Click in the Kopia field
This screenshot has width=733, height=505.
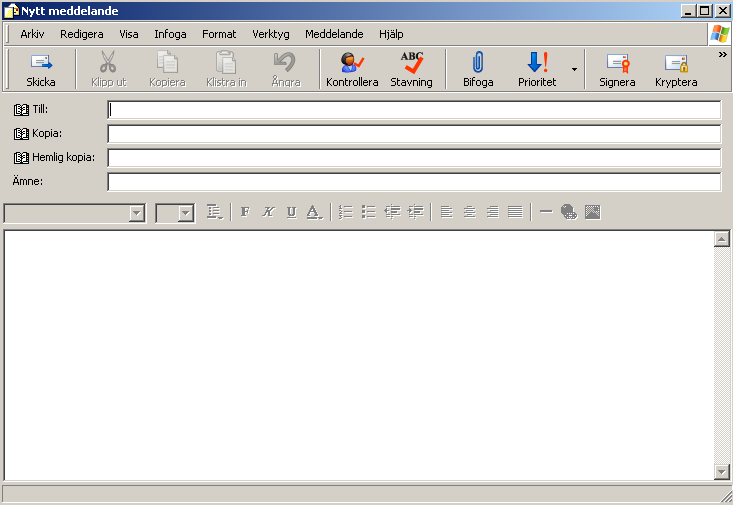(x=414, y=134)
